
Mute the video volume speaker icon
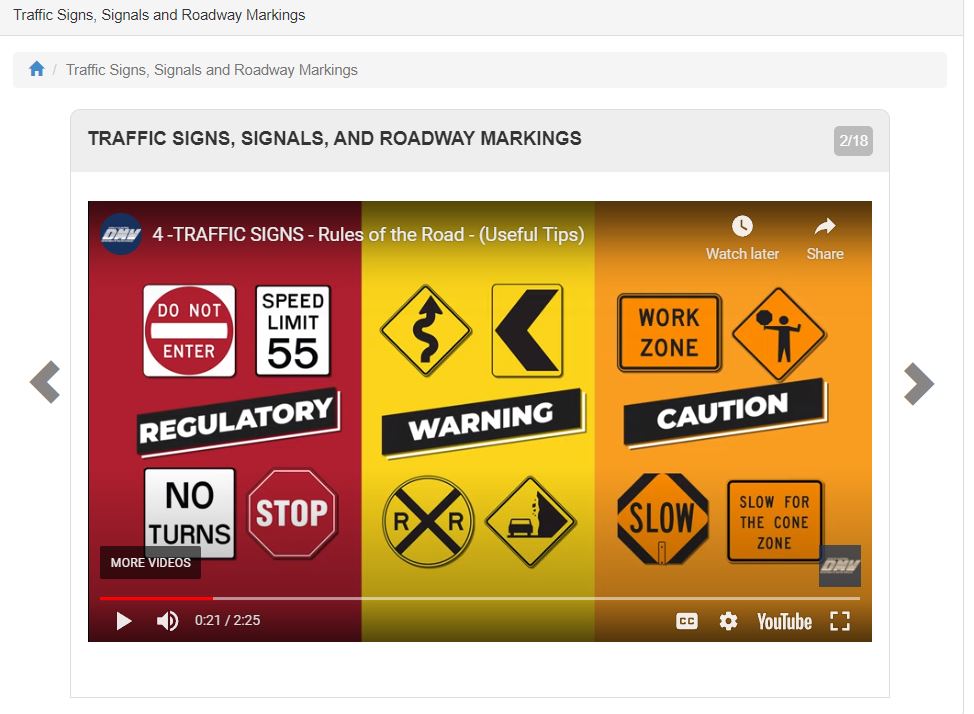(167, 621)
